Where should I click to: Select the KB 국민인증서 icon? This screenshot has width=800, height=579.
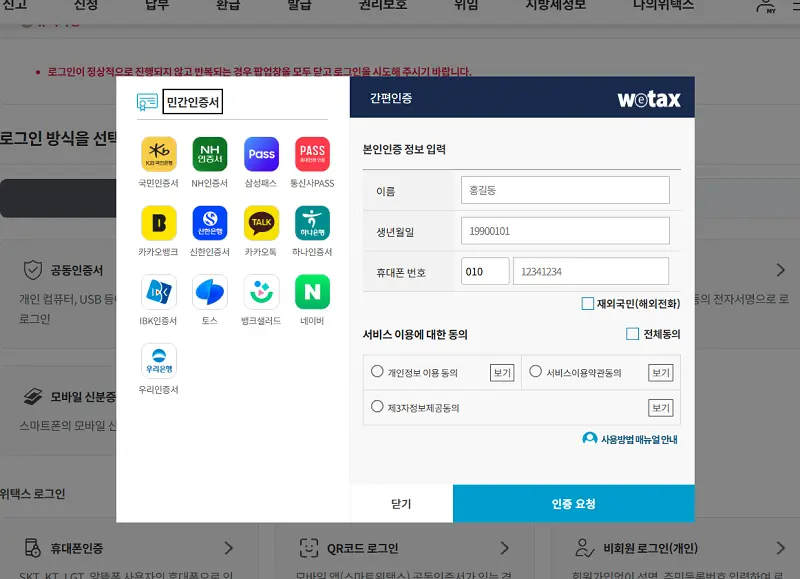click(159, 154)
